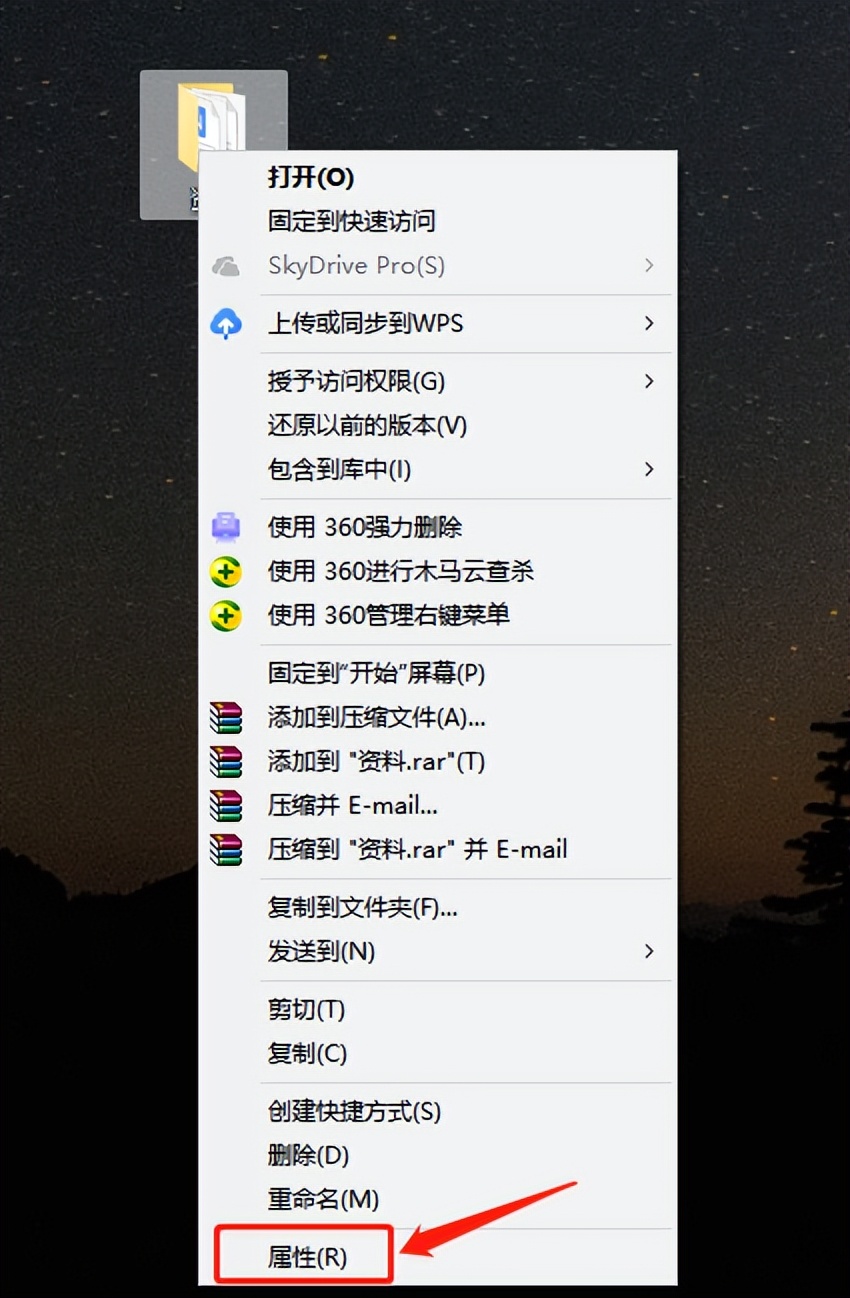Click the WinRAR icon beside 添加到 "资料.rar"(T)
This screenshot has width=850, height=1298.
(x=226, y=762)
